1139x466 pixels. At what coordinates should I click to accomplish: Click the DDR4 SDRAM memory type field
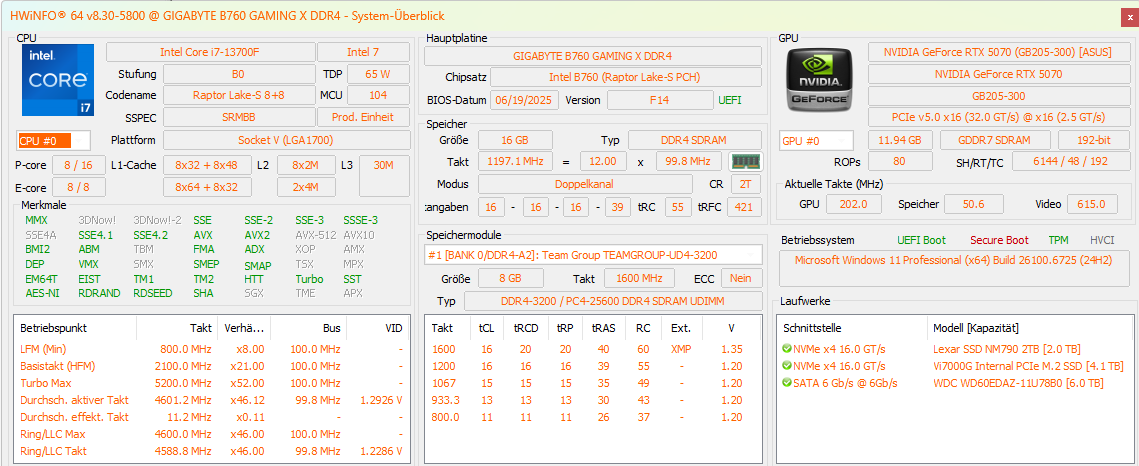click(x=695, y=140)
